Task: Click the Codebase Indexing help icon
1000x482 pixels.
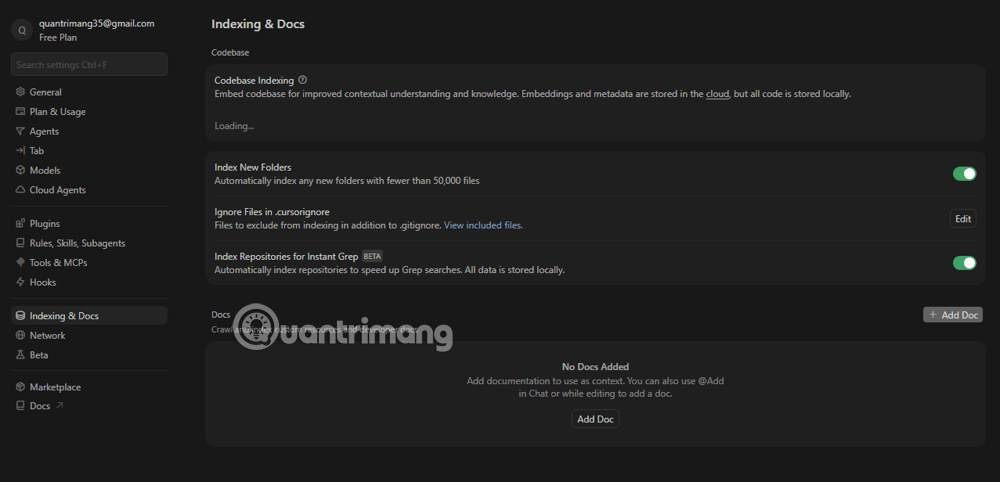Action: coord(303,80)
